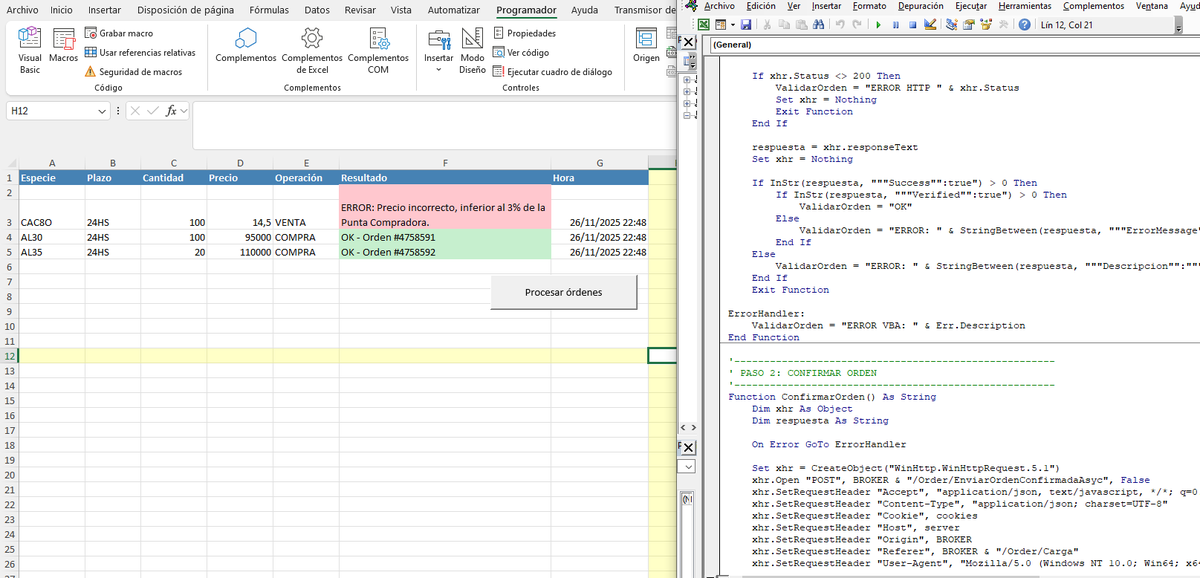
Task: Click the Copy icon in VBA toolbar
Action: point(784,24)
